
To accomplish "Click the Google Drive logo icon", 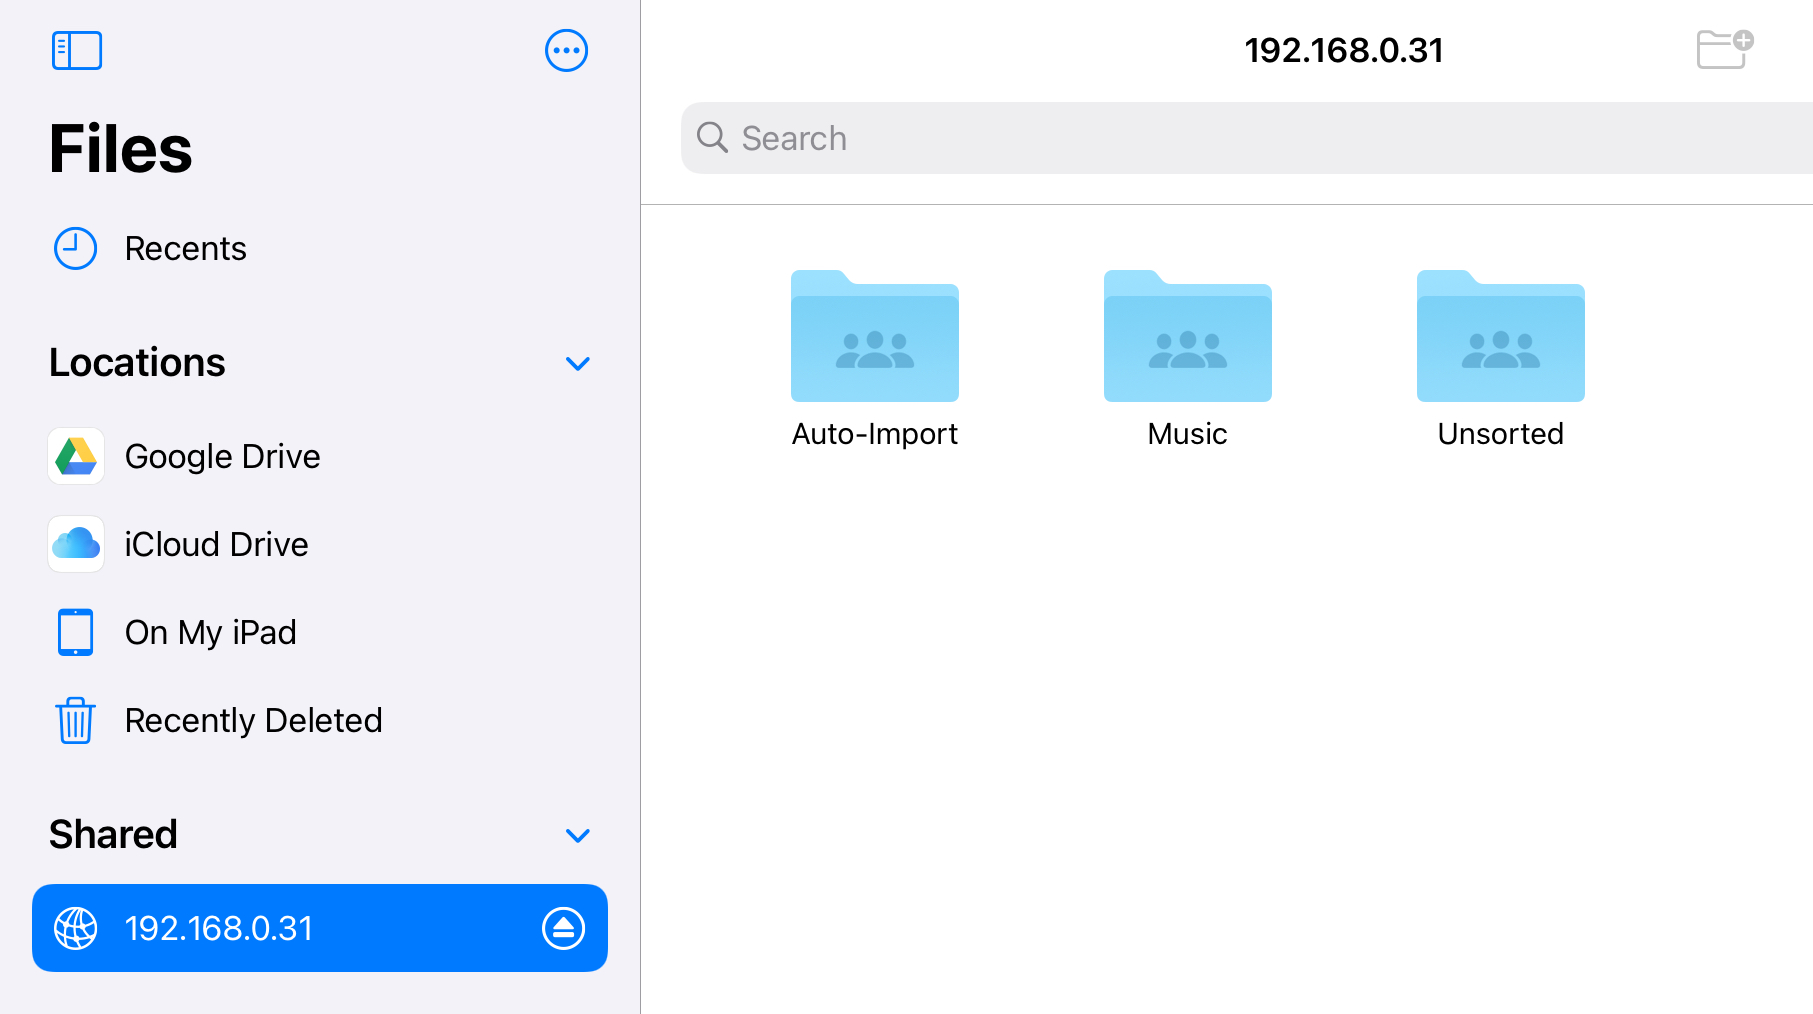I will (76, 457).
